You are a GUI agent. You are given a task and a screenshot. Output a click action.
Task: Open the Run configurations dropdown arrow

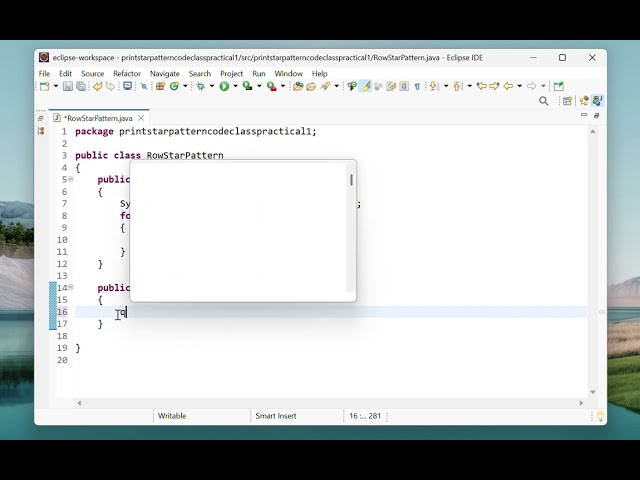click(235, 86)
